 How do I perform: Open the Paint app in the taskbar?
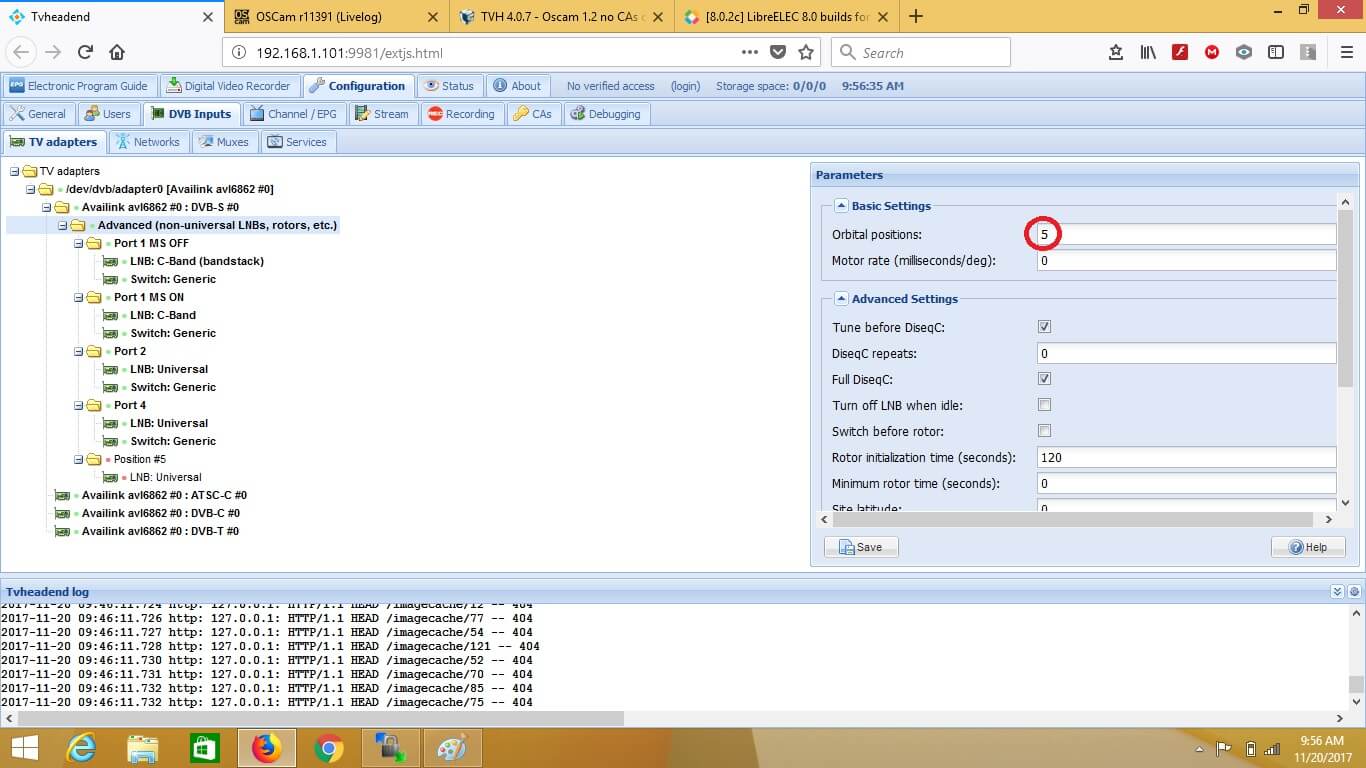[x=452, y=747]
